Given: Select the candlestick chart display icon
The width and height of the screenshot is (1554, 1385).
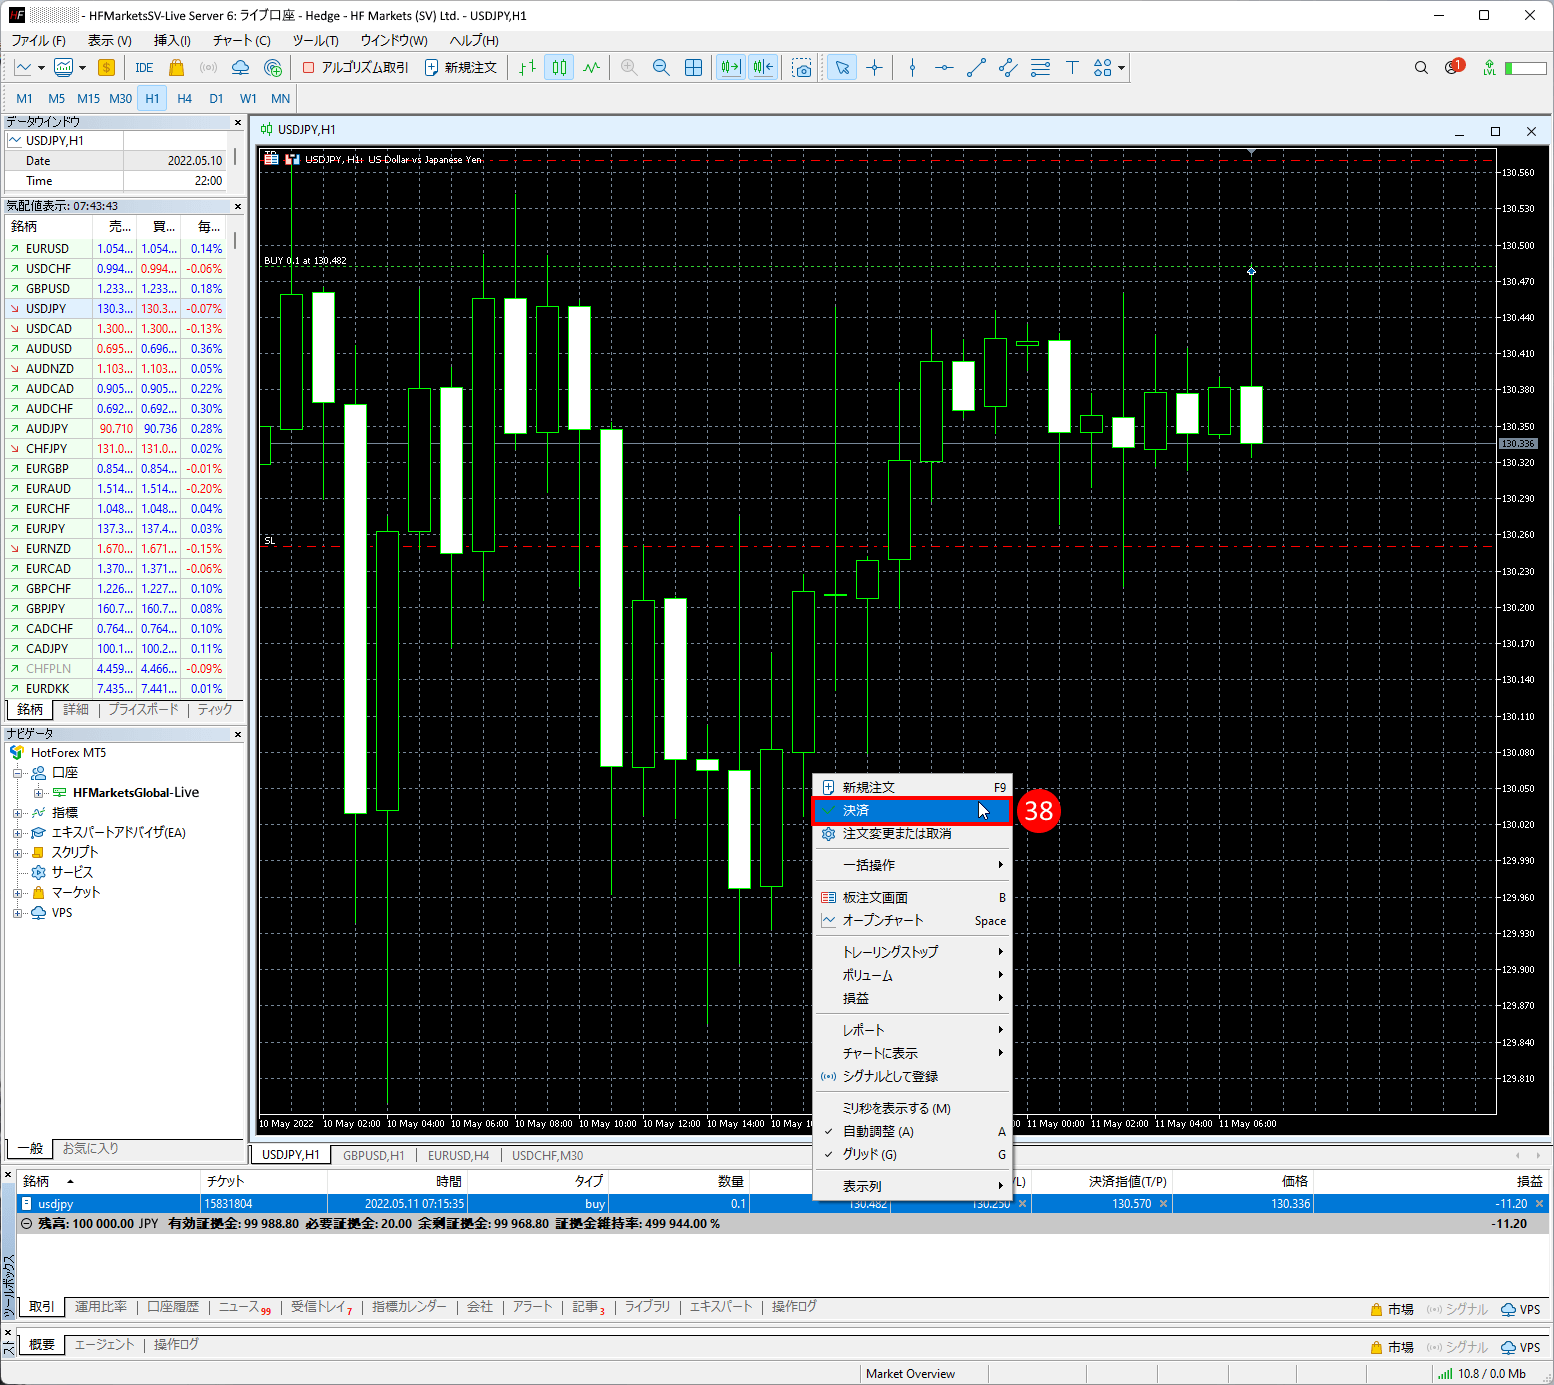Looking at the screenshot, I should [559, 67].
